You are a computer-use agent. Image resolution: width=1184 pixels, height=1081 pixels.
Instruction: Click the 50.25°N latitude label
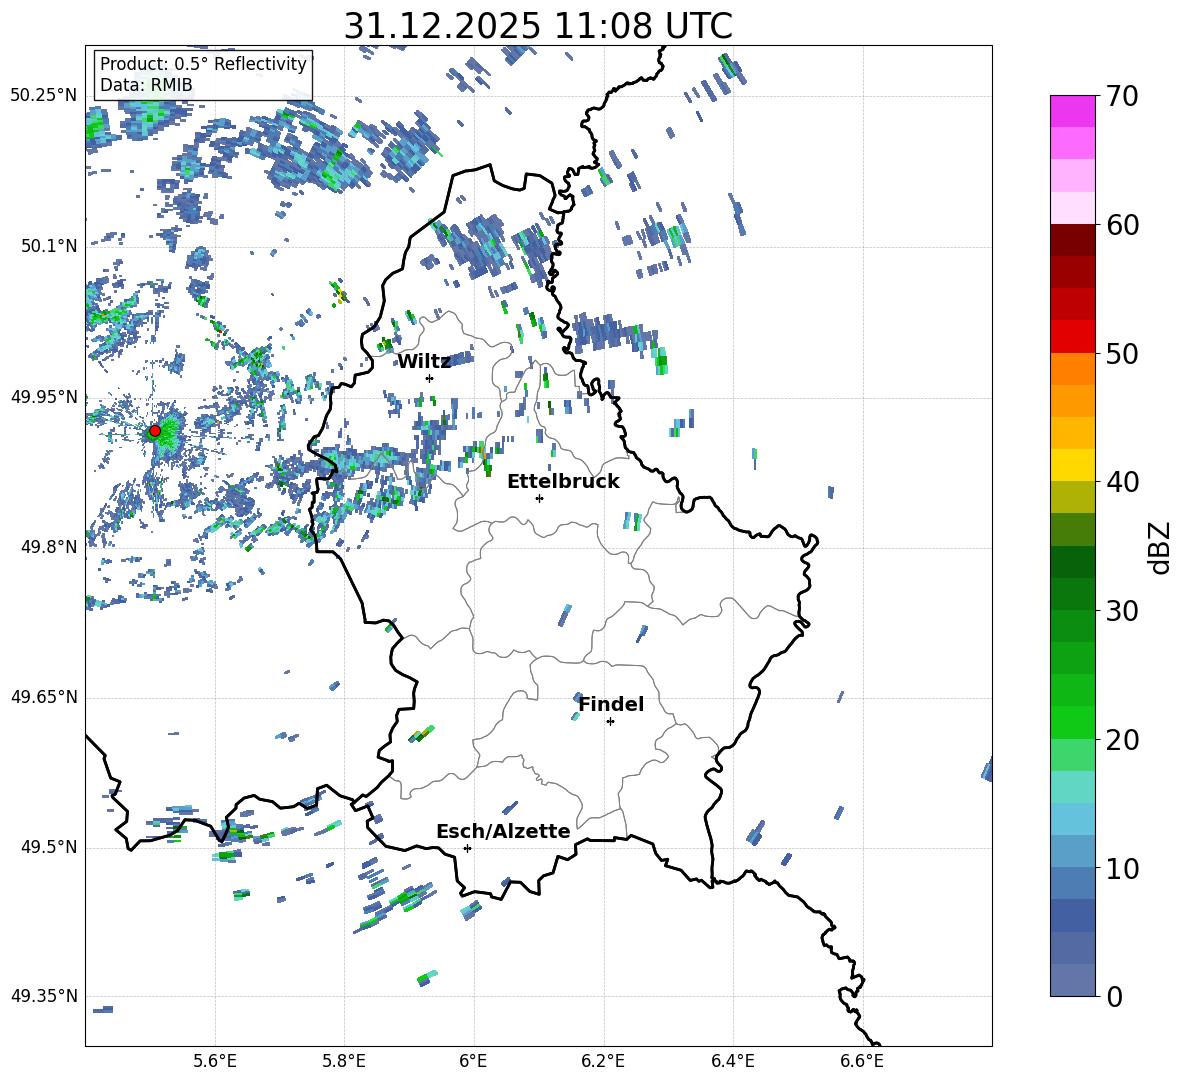(x=44, y=96)
